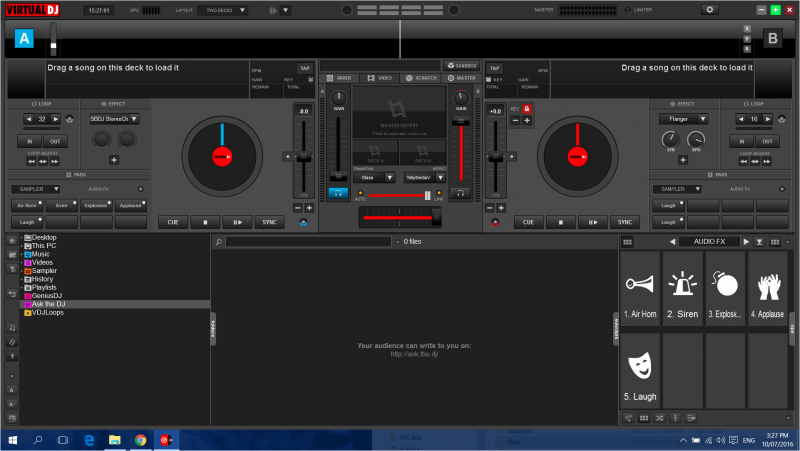Click the search magnifier icon in the browser
The height and width of the screenshot is (451, 800).
tap(219, 242)
